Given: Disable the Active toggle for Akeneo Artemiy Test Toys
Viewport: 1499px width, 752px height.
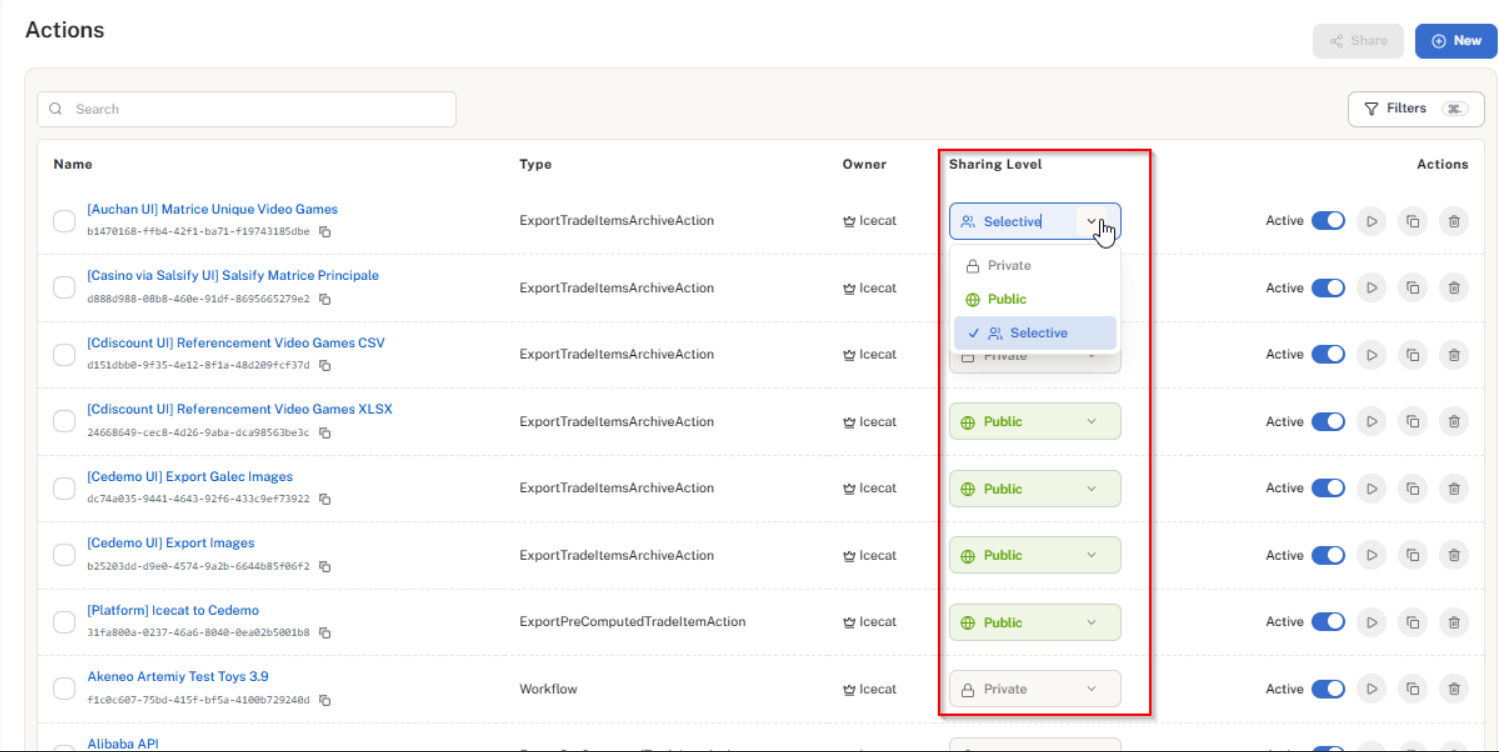Looking at the screenshot, I should (1329, 688).
